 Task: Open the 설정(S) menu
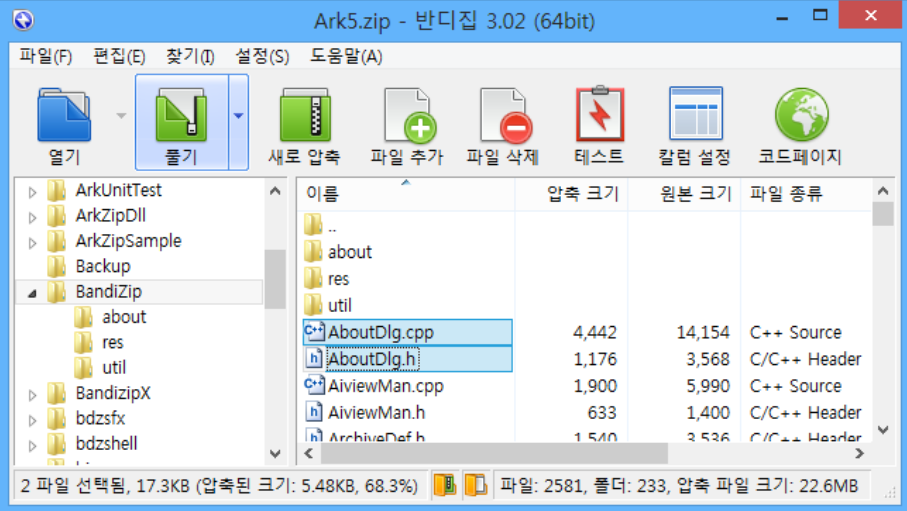(262, 56)
